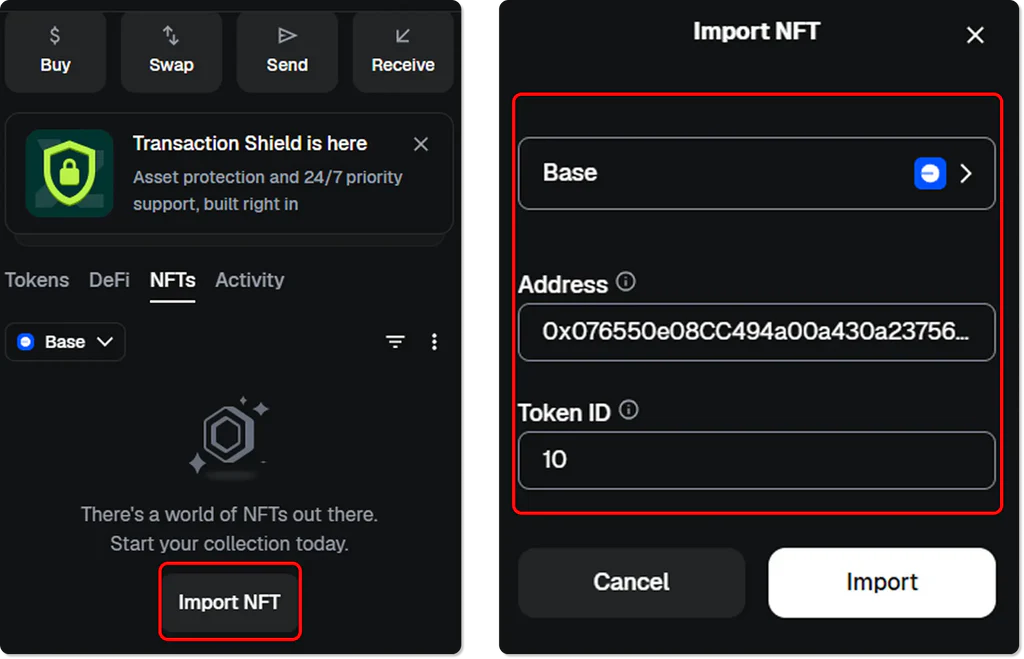This screenshot has width=1024, height=659.
Task: Click the Send paper plane icon
Action: (287, 36)
